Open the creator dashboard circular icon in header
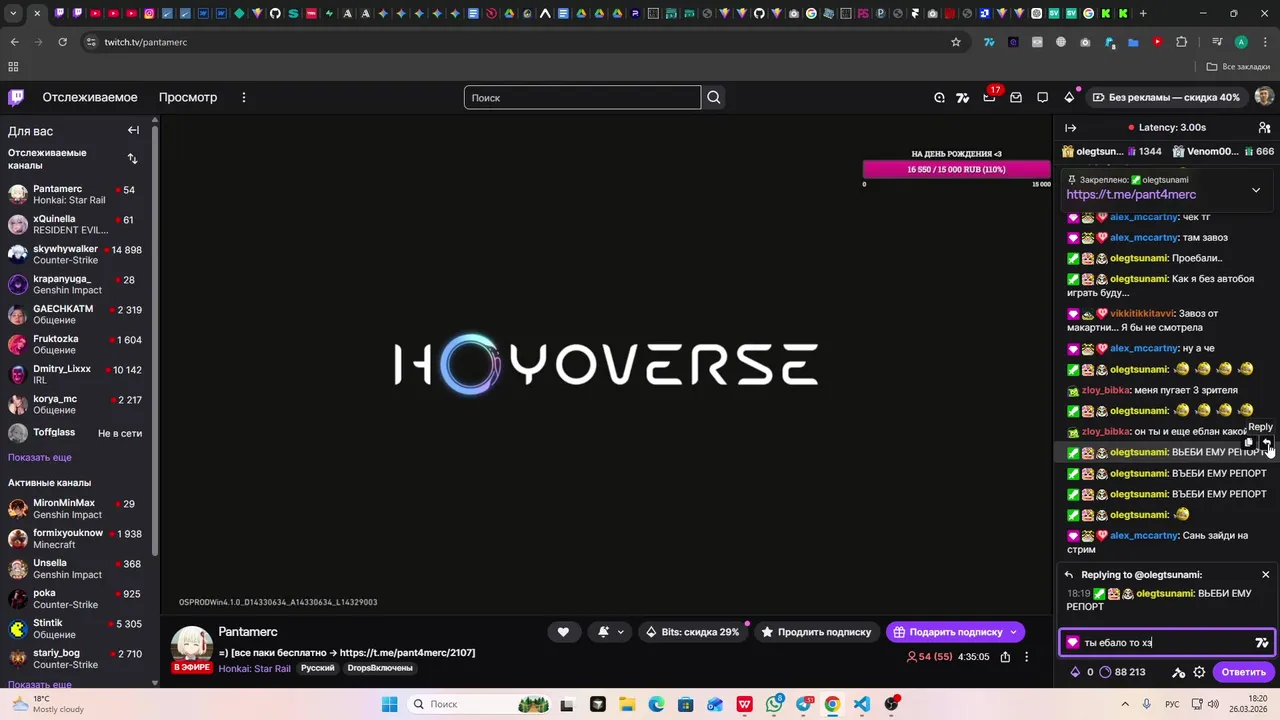This screenshot has width=1280, height=720. (939, 97)
